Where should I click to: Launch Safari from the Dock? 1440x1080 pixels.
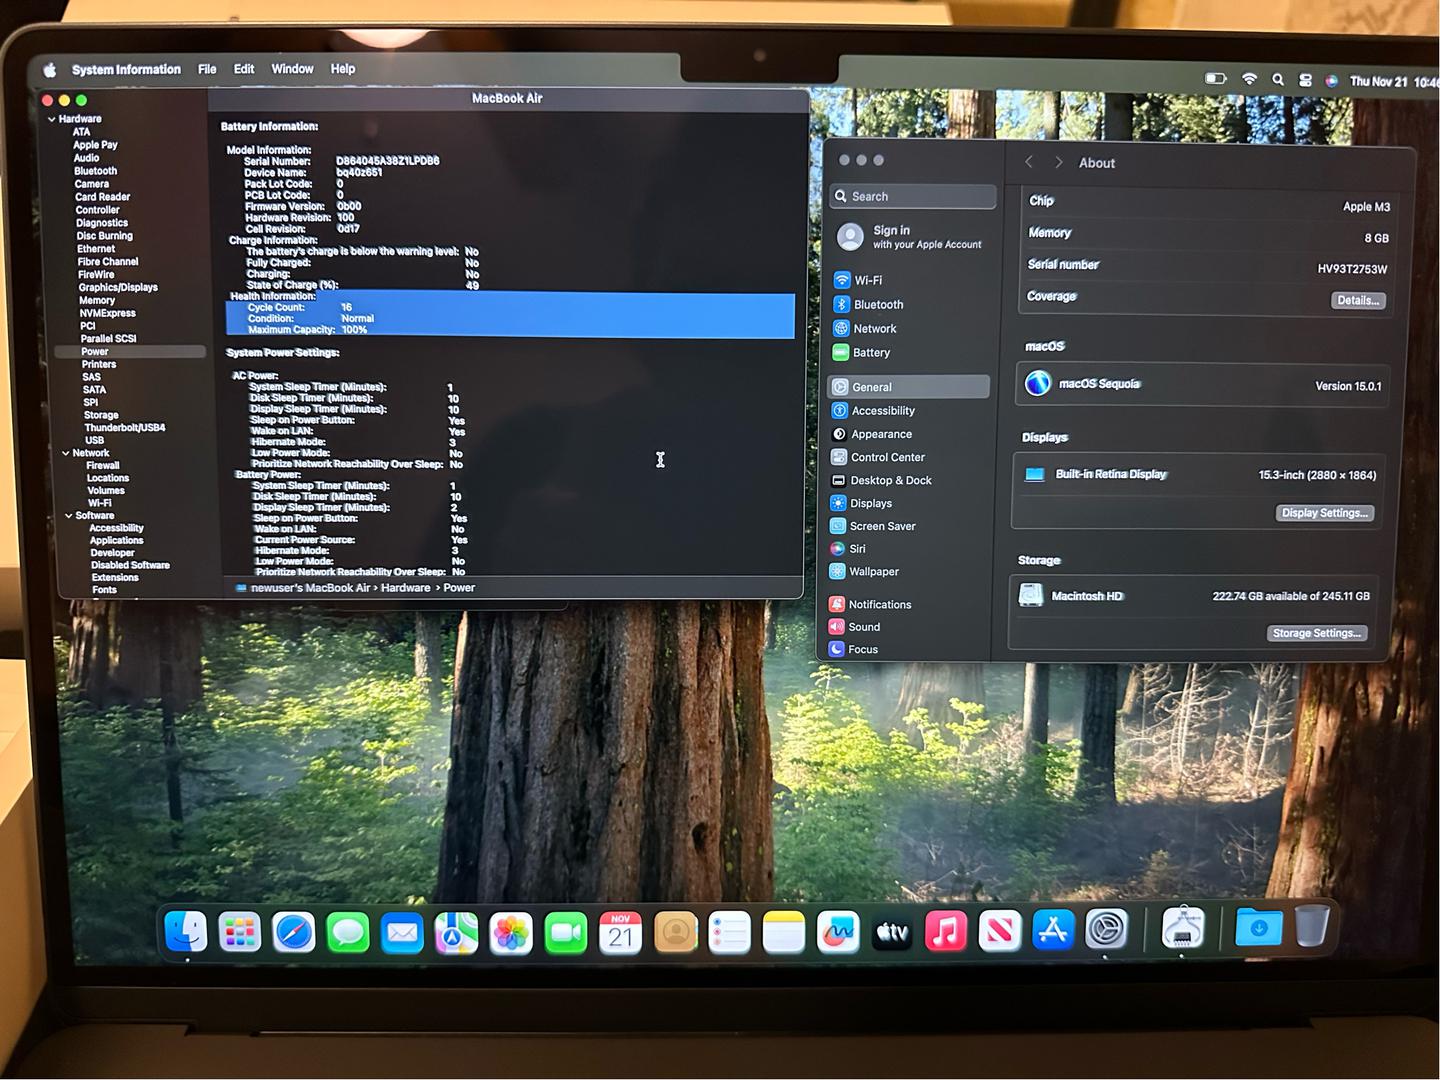click(x=294, y=933)
